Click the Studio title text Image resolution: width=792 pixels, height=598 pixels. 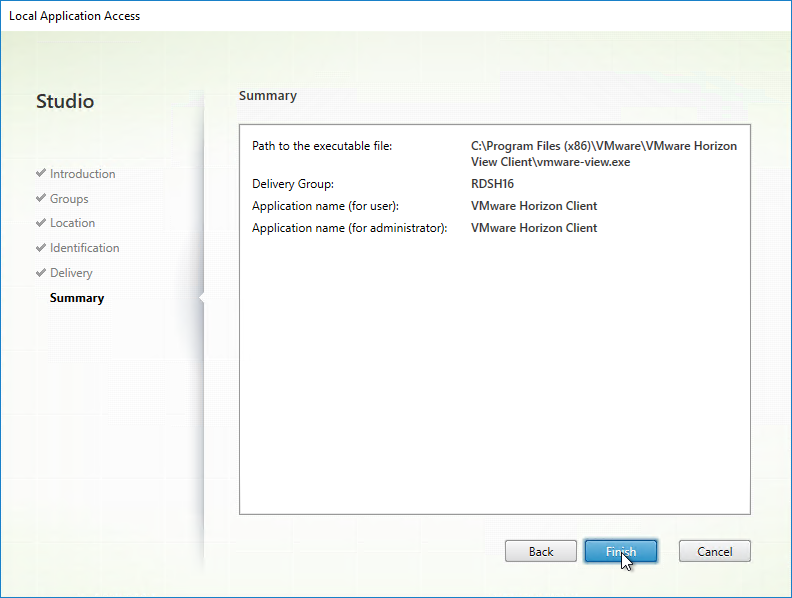(x=65, y=101)
